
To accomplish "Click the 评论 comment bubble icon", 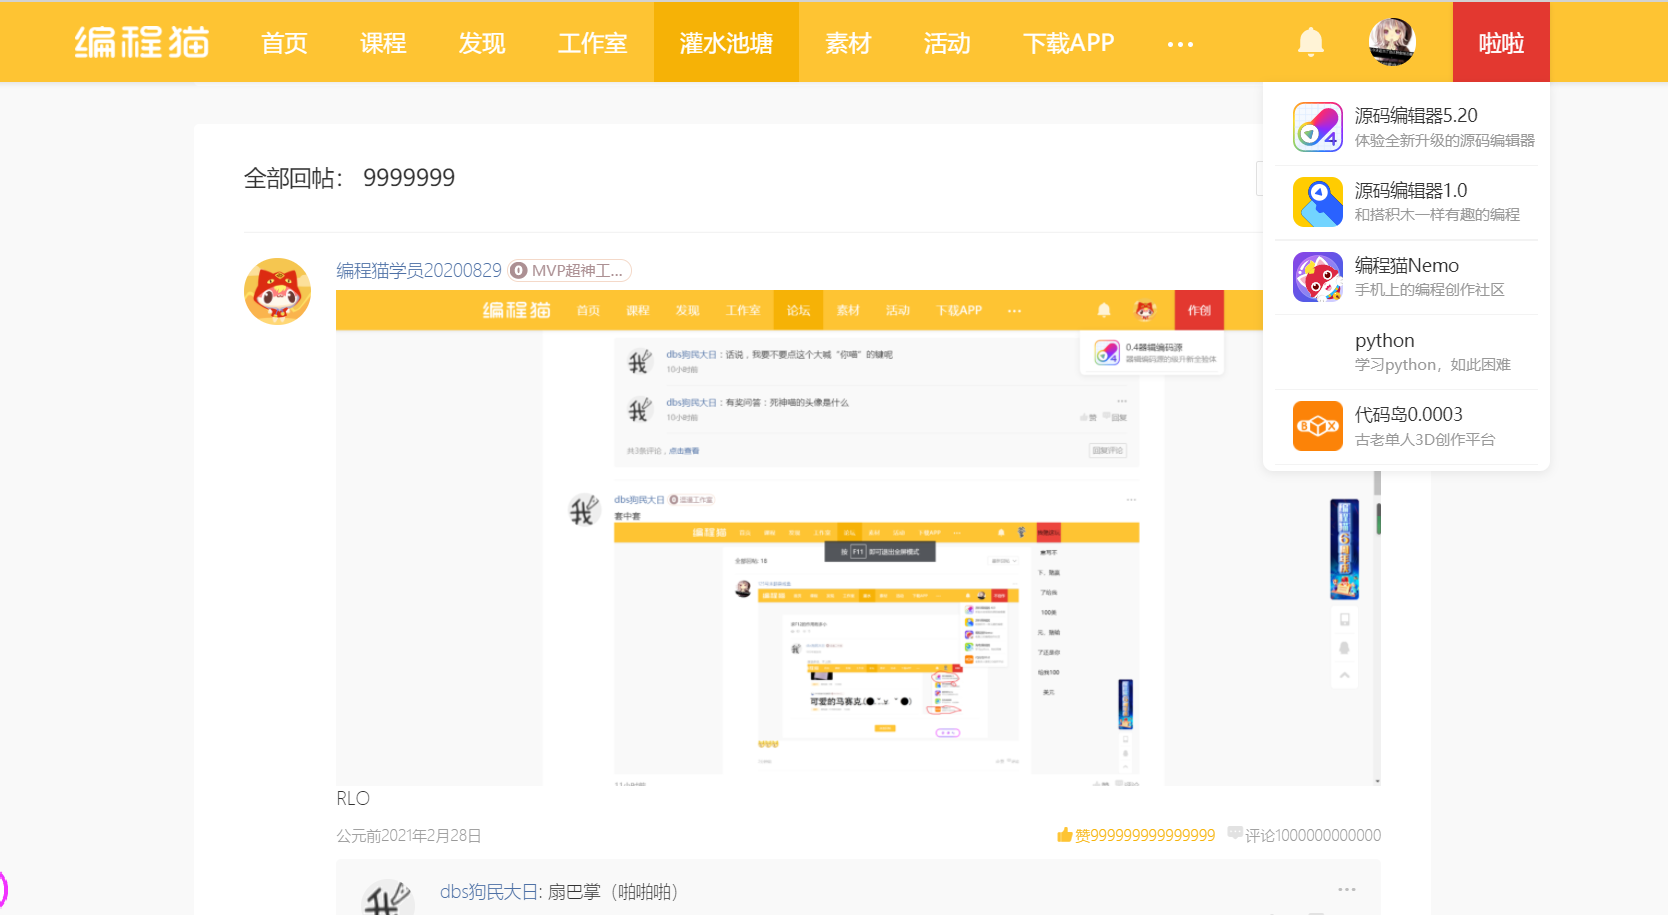I will pos(1235,834).
